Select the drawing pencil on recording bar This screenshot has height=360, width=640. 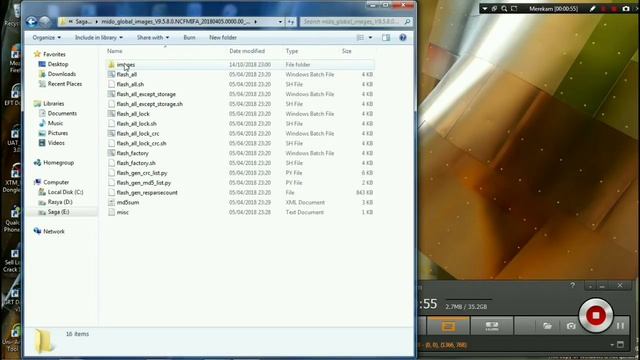pyautogui.click(x=592, y=9)
